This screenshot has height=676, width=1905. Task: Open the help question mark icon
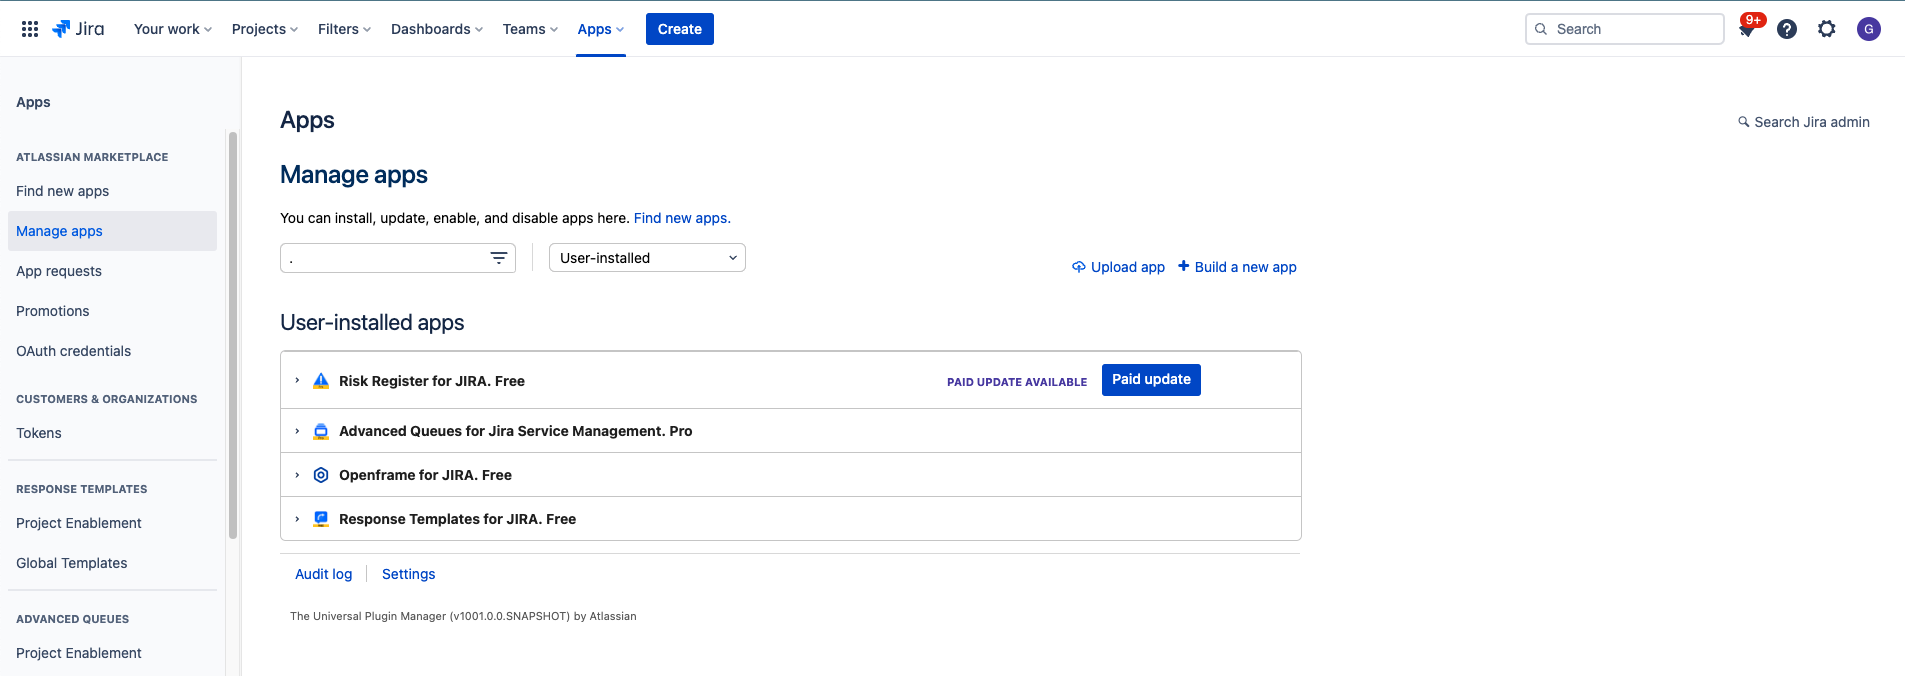coord(1787,29)
